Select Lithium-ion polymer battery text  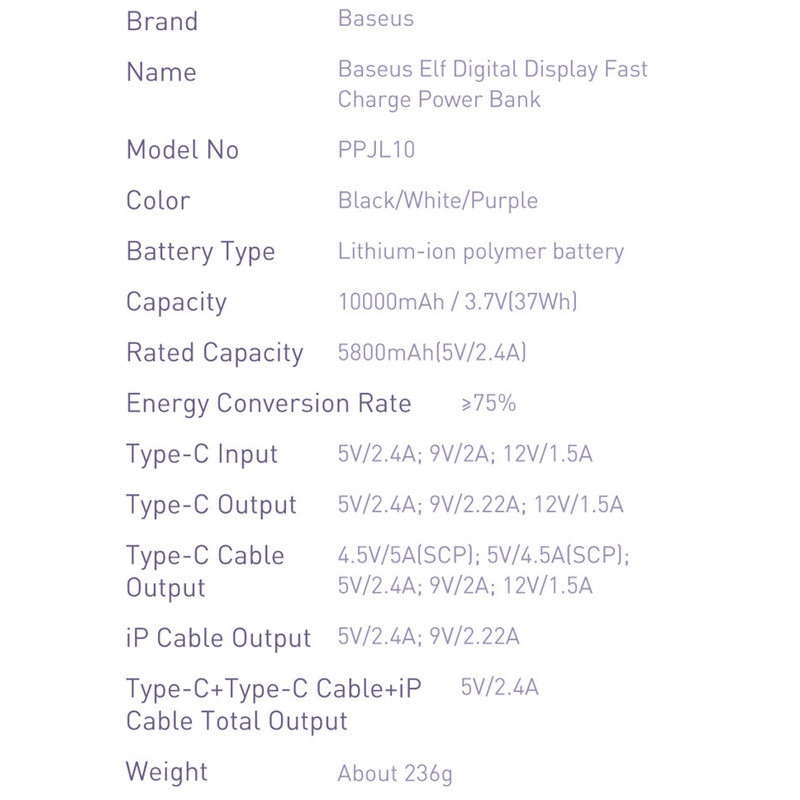[481, 252]
